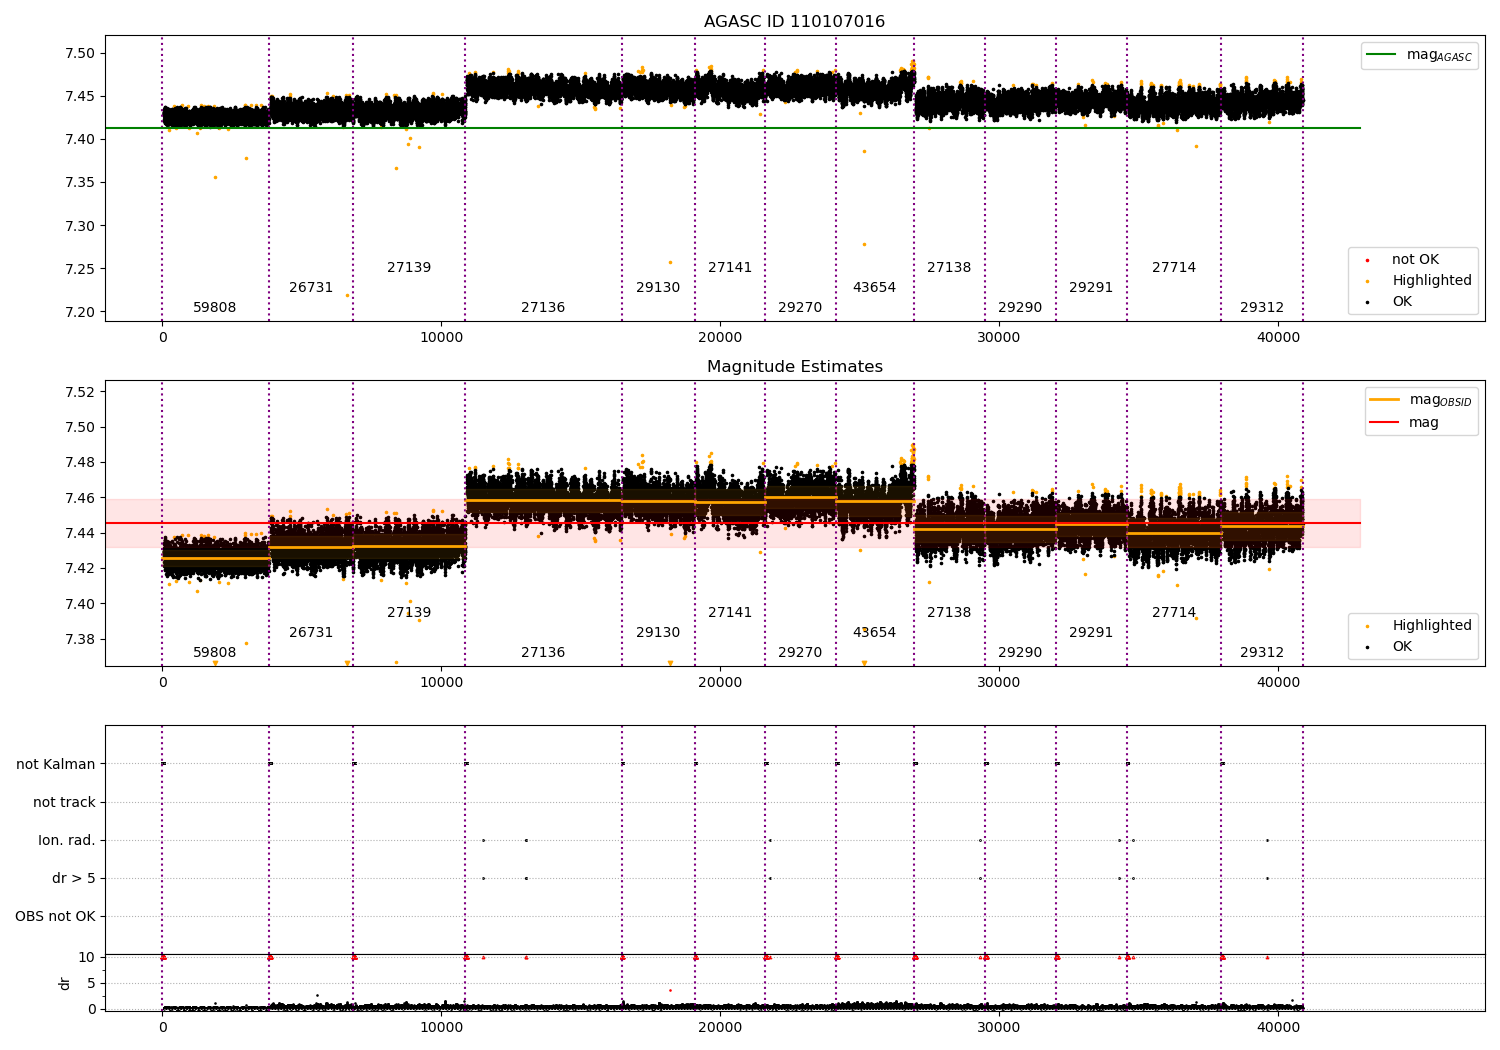Click obsid label 59808 in AGASC ID plot
Screen dimensions: 1500x1050
[x=214, y=308]
